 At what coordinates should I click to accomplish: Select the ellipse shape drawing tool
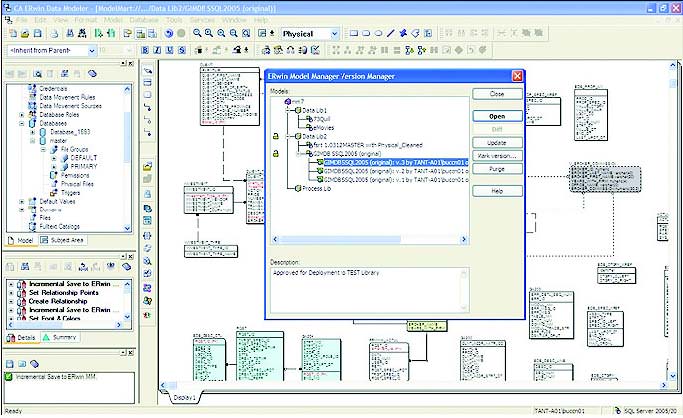pos(378,33)
